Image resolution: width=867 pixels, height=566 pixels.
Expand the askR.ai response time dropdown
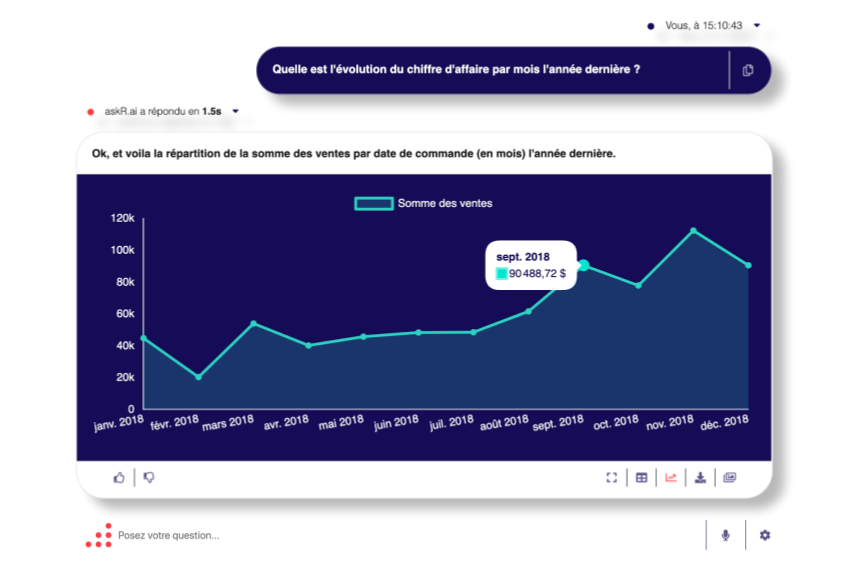coord(236,112)
